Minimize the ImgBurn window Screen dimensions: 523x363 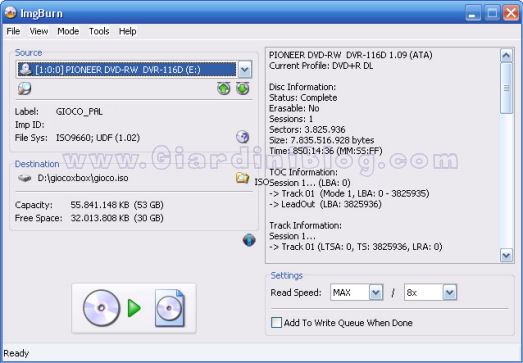coord(473,13)
